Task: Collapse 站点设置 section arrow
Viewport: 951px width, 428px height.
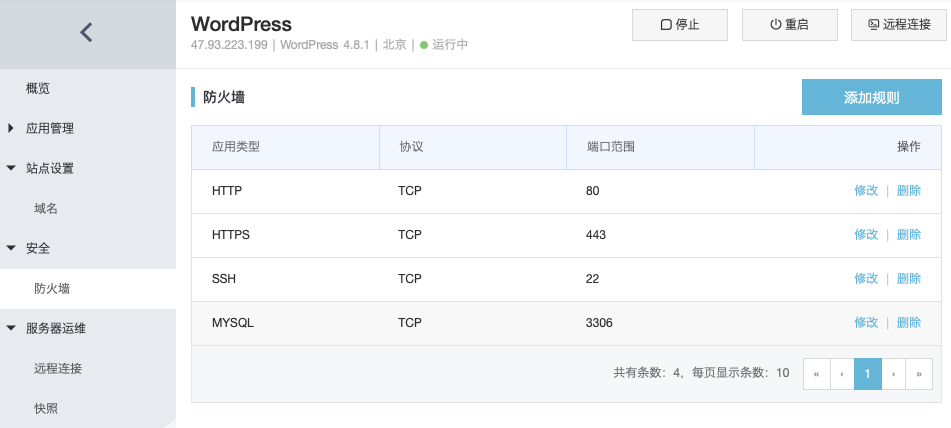Action: click(10, 169)
